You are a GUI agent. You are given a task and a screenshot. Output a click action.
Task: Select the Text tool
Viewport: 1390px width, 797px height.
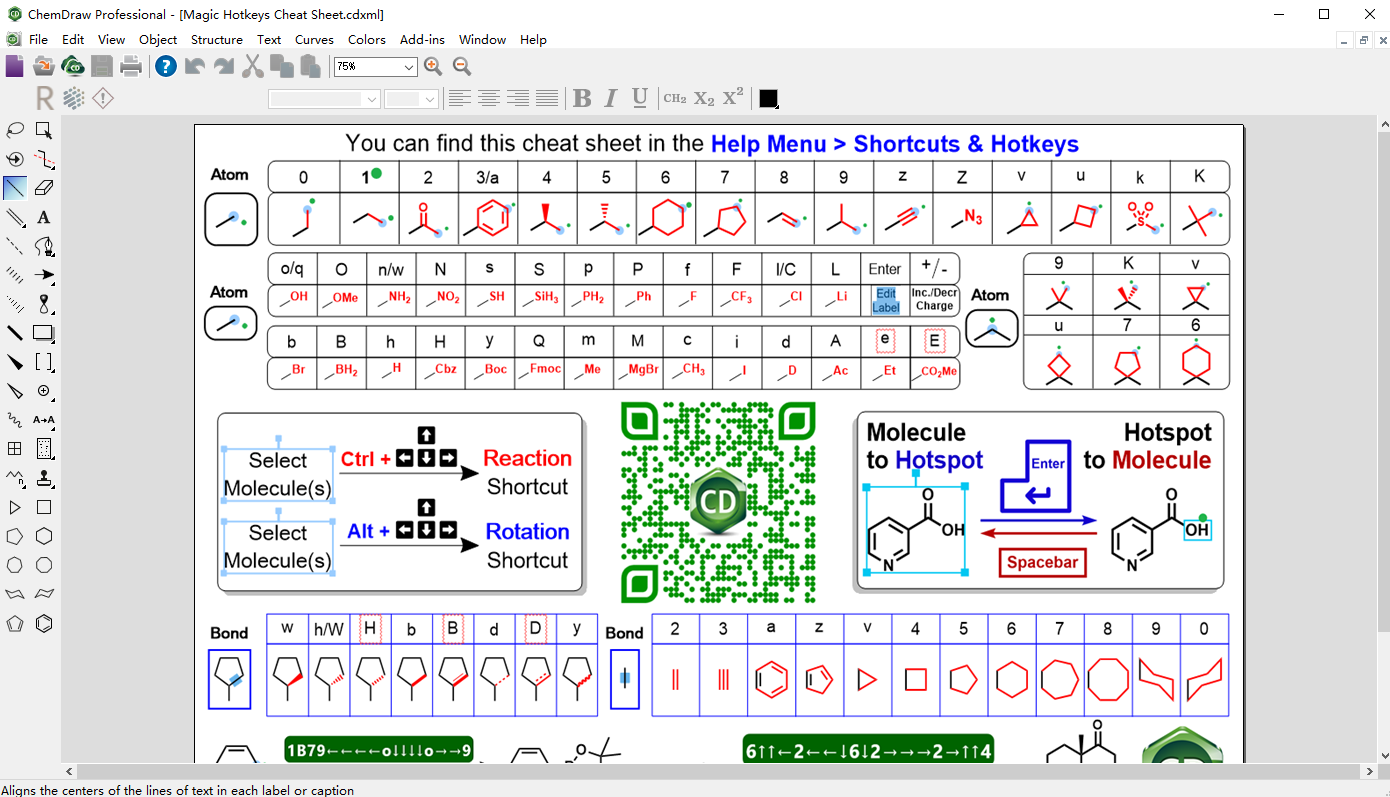click(43, 216)
